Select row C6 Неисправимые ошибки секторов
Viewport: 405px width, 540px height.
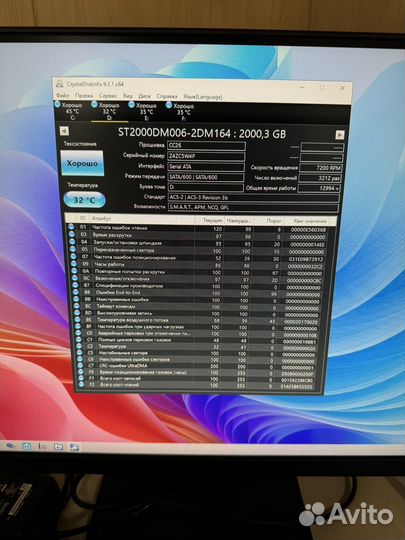(x=201, y=359)
